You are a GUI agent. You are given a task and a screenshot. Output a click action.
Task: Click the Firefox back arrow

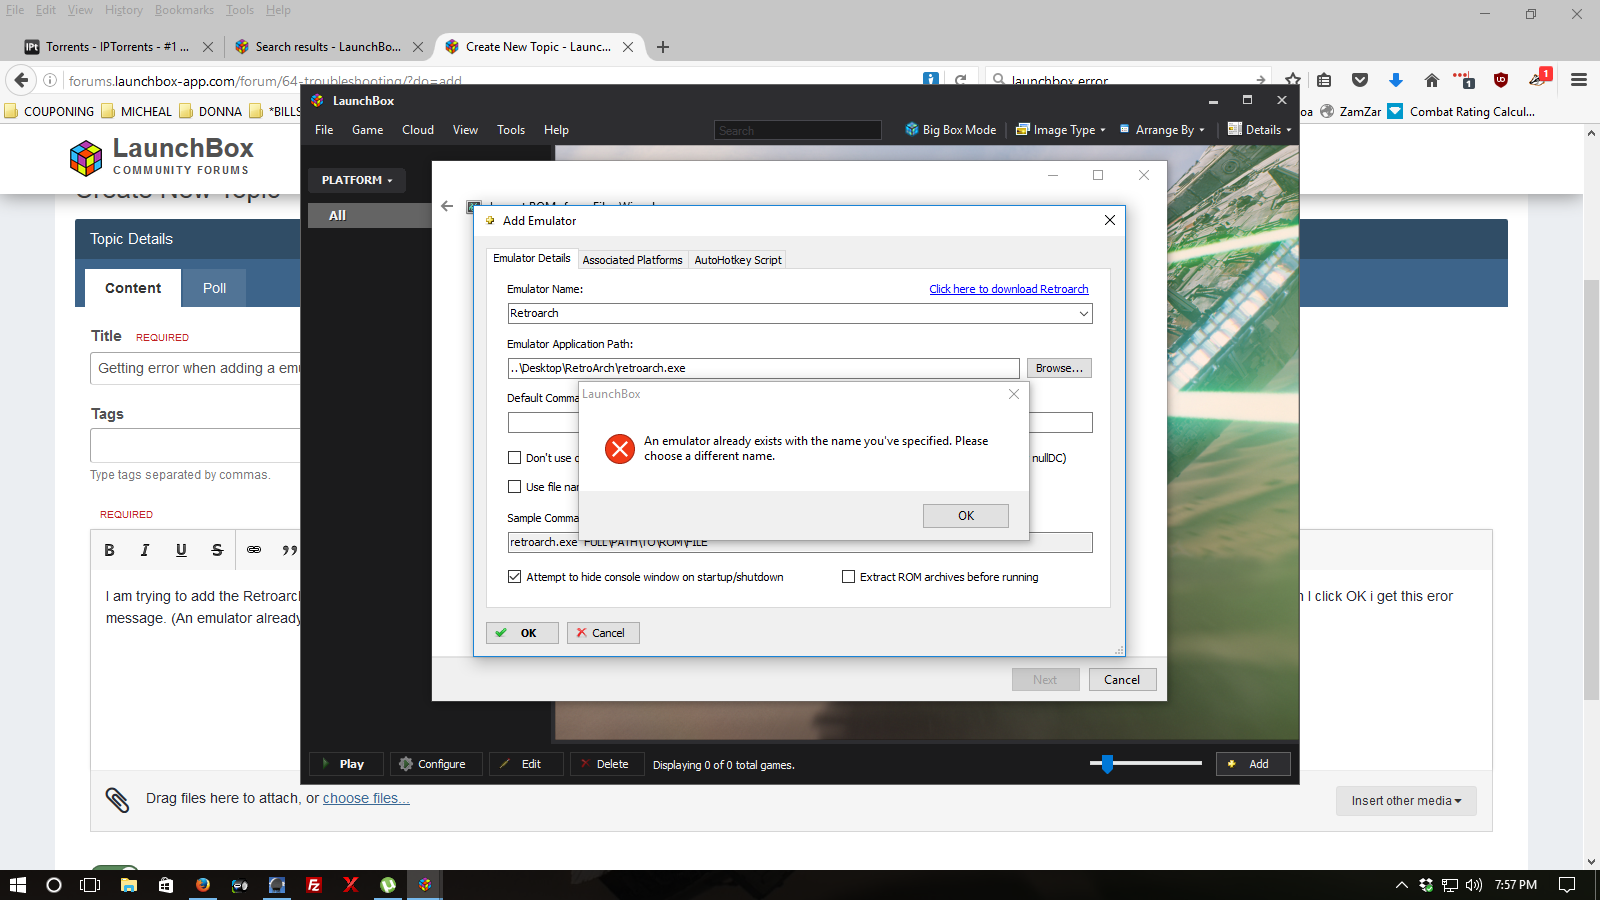[x=21, y=80]
